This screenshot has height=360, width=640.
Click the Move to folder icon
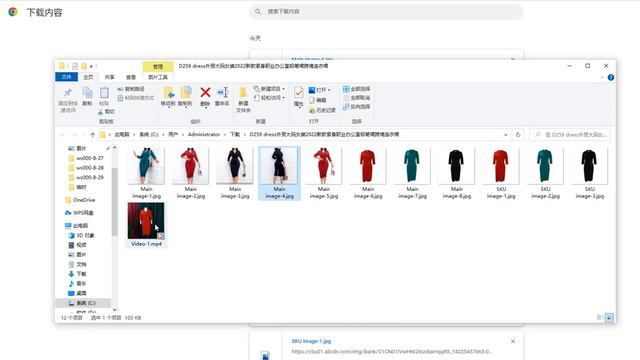tap(168, 97)
